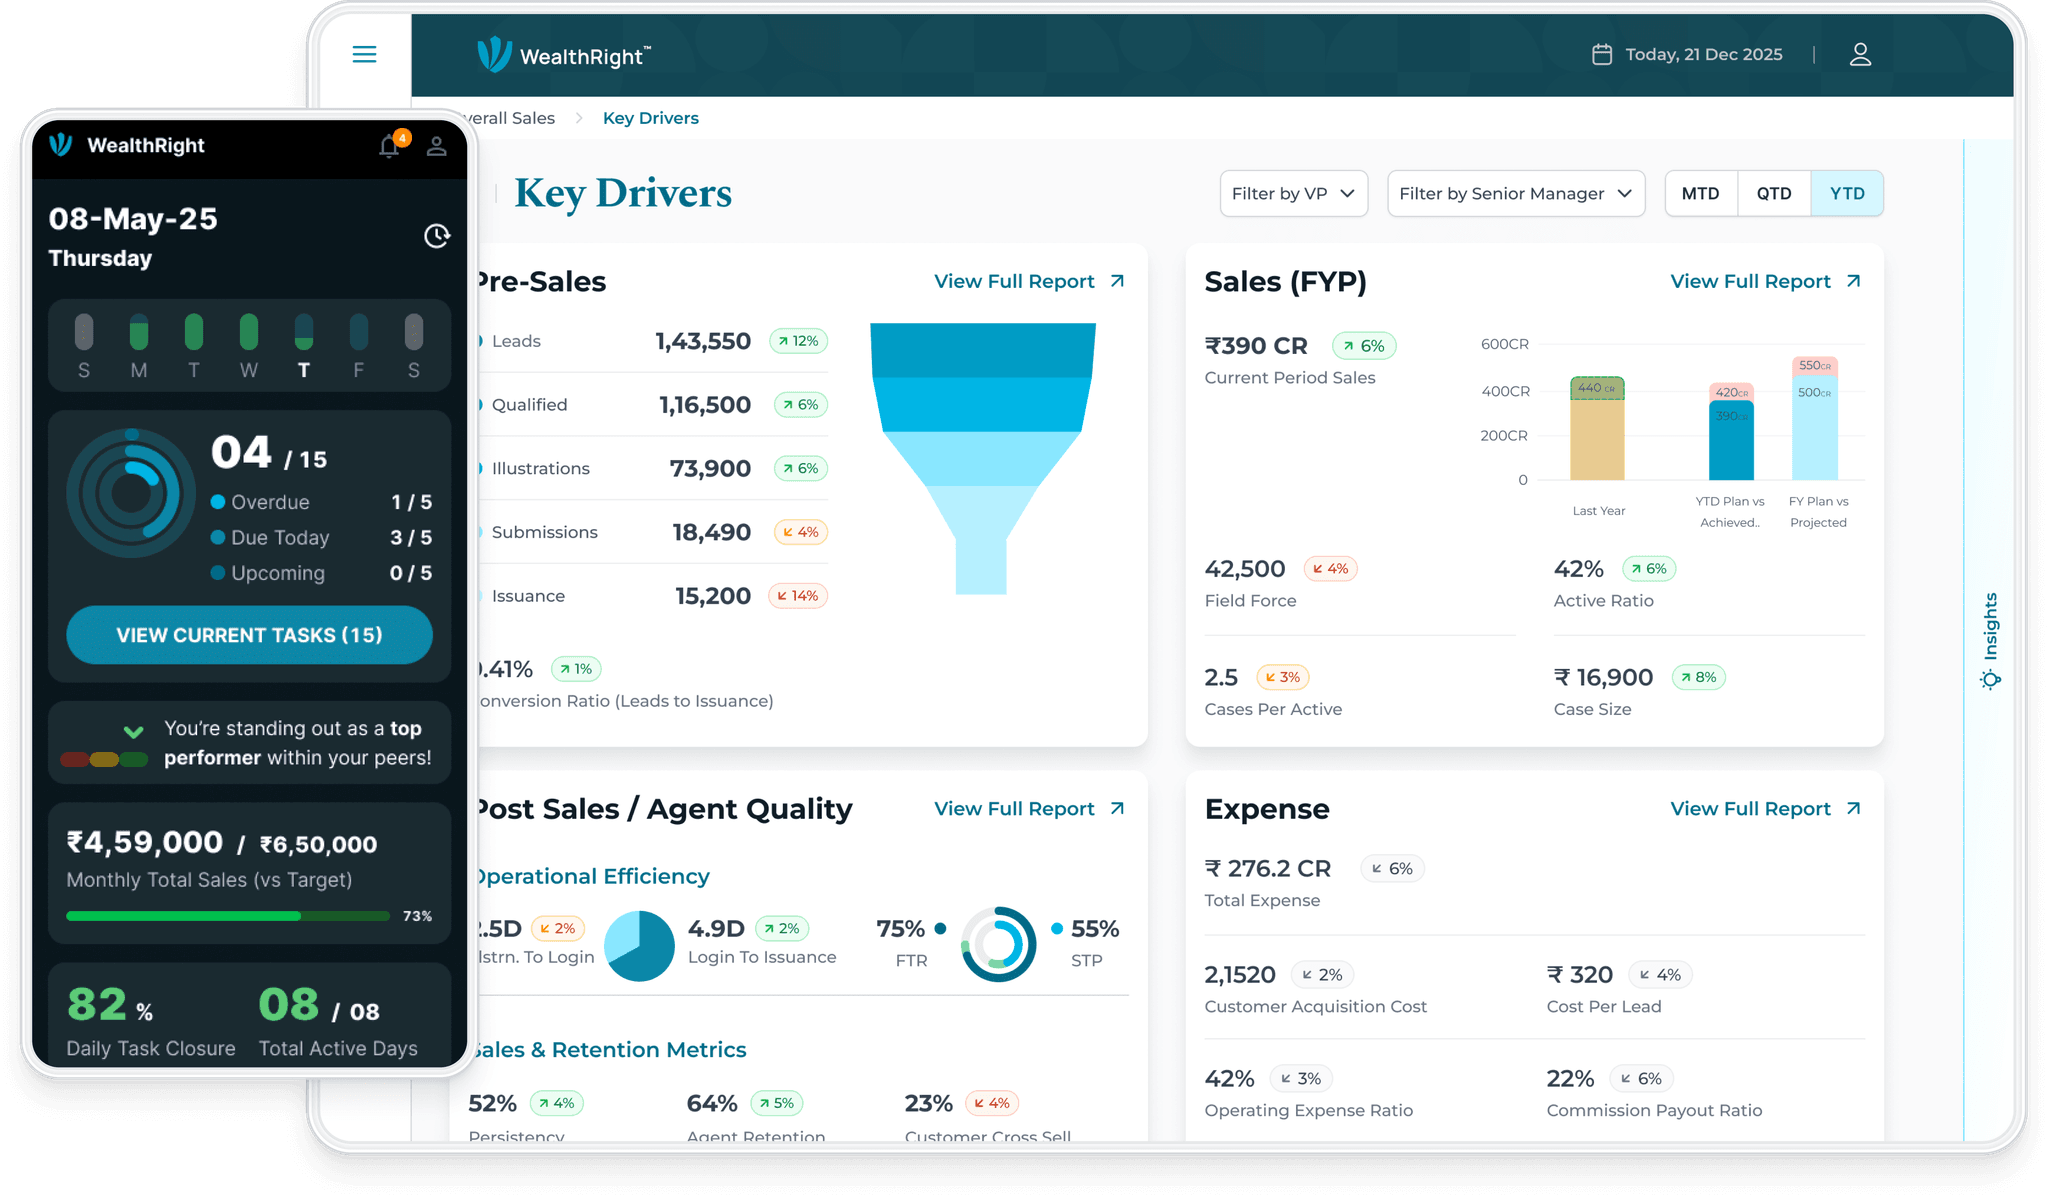Open Sales (FYP) View Full Report link
The height and width of the screenshot is (1195, 2048).
click(x=1766, y=281)
